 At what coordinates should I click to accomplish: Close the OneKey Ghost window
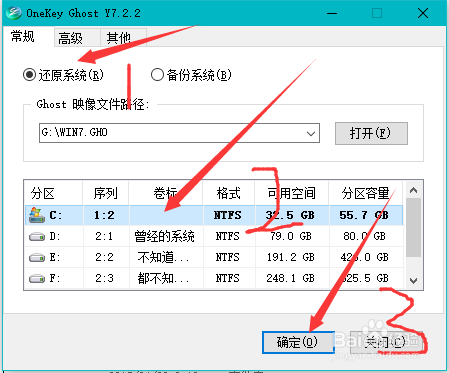coord(423,13)
